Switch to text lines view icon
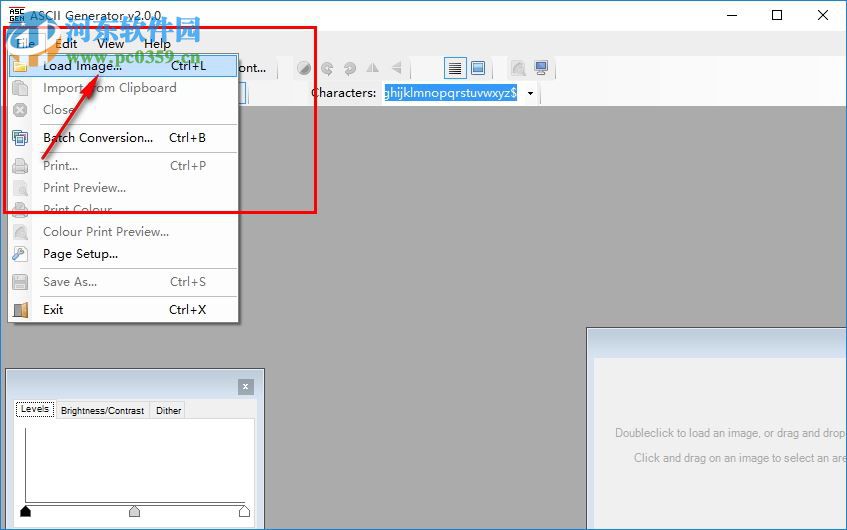This screenshot has height=530, width=847. 455,68
